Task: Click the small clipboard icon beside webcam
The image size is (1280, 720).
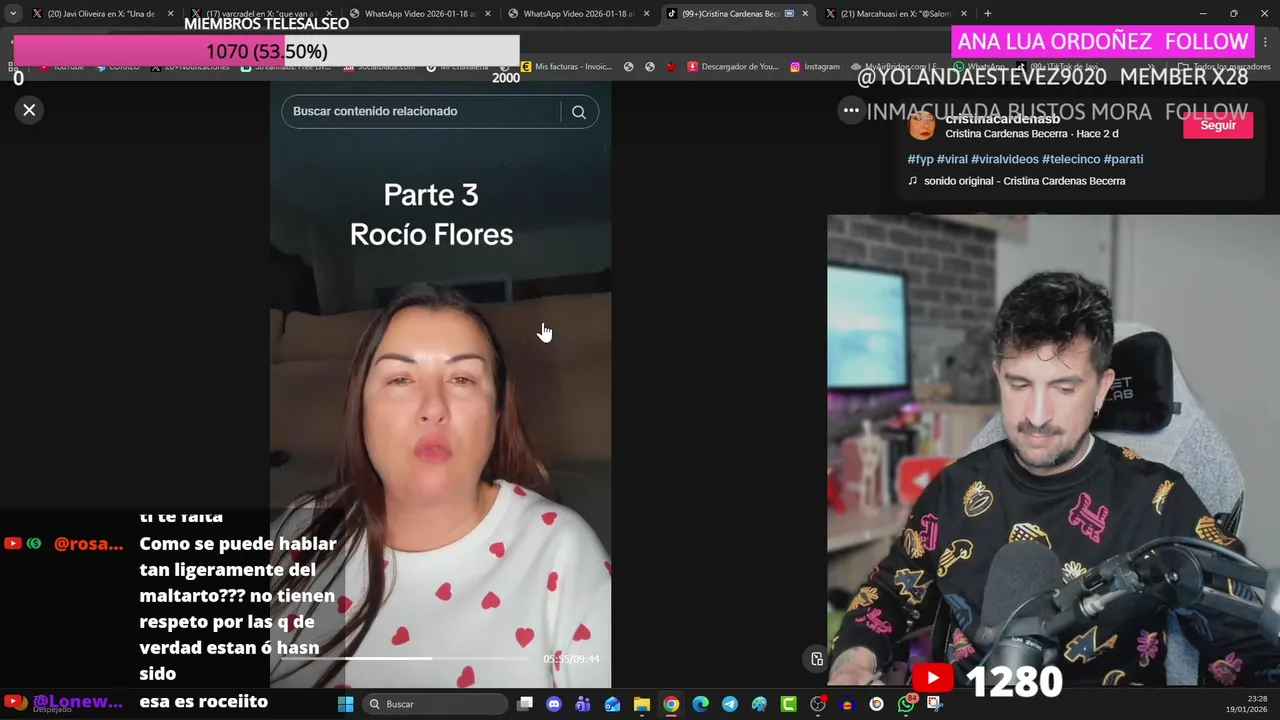Action: (x=817, y=659)
